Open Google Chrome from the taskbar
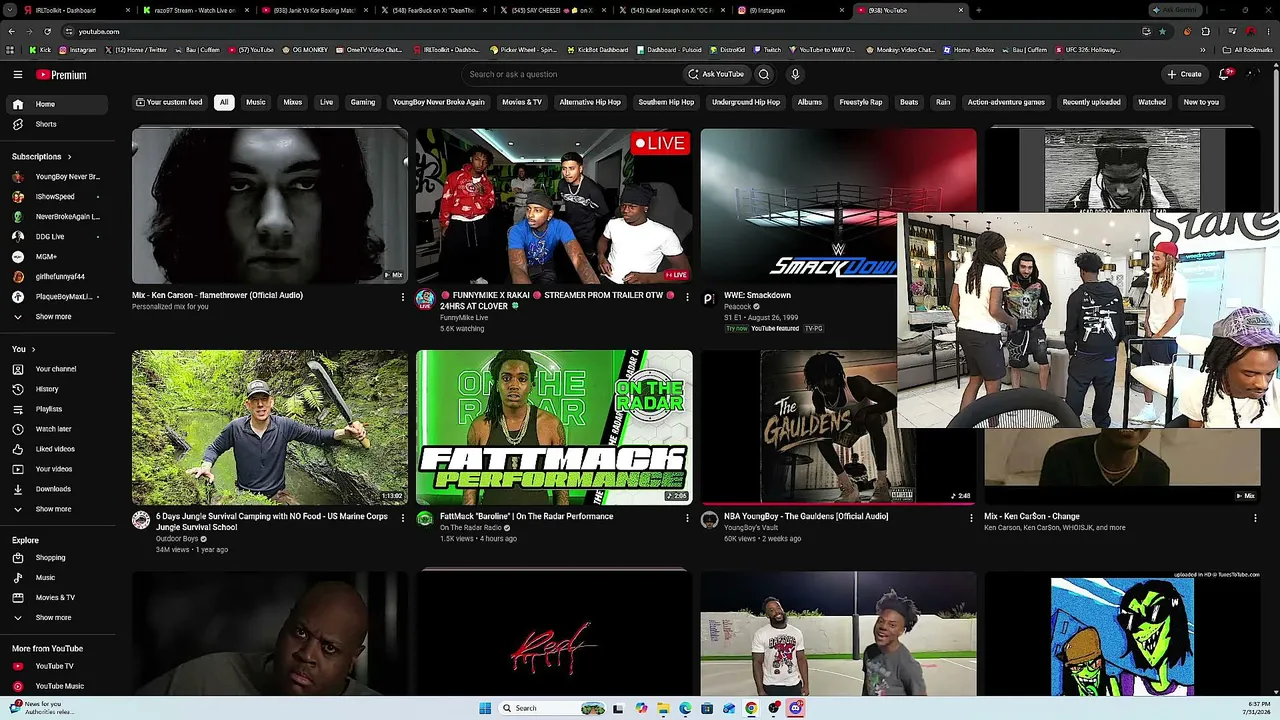This screenshot has height=720, width=1280. (751, 708)
